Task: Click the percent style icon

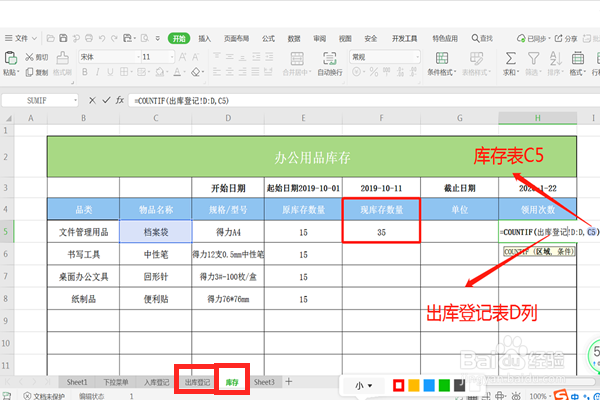Action: (x=374, y=72)
